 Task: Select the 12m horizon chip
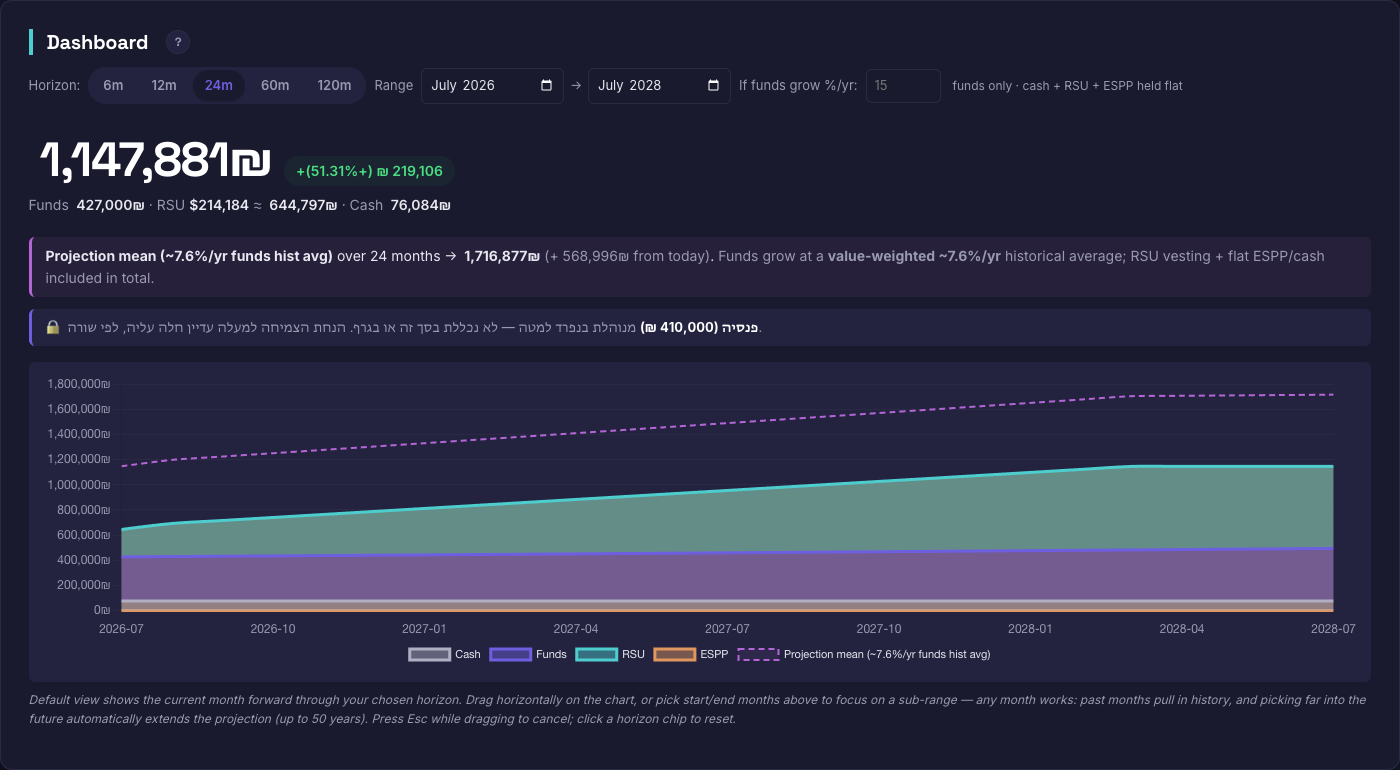tap(164, 86)
